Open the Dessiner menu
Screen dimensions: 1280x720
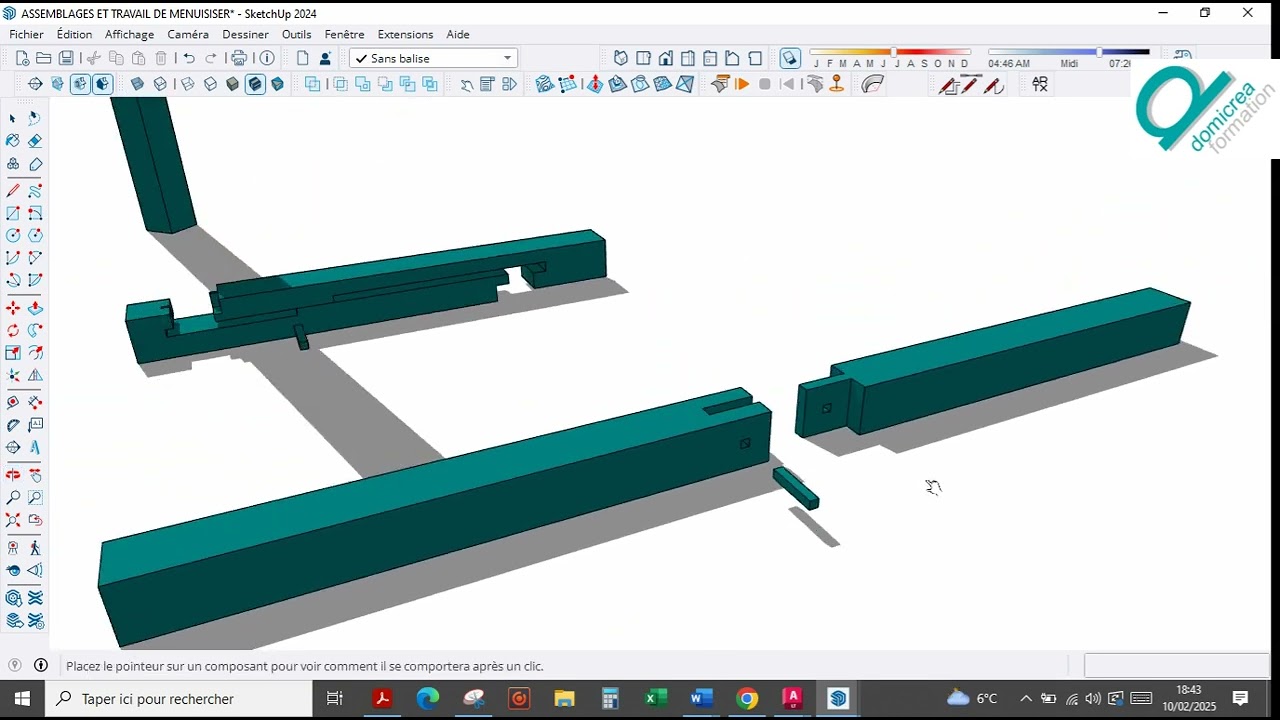point(245,34)
